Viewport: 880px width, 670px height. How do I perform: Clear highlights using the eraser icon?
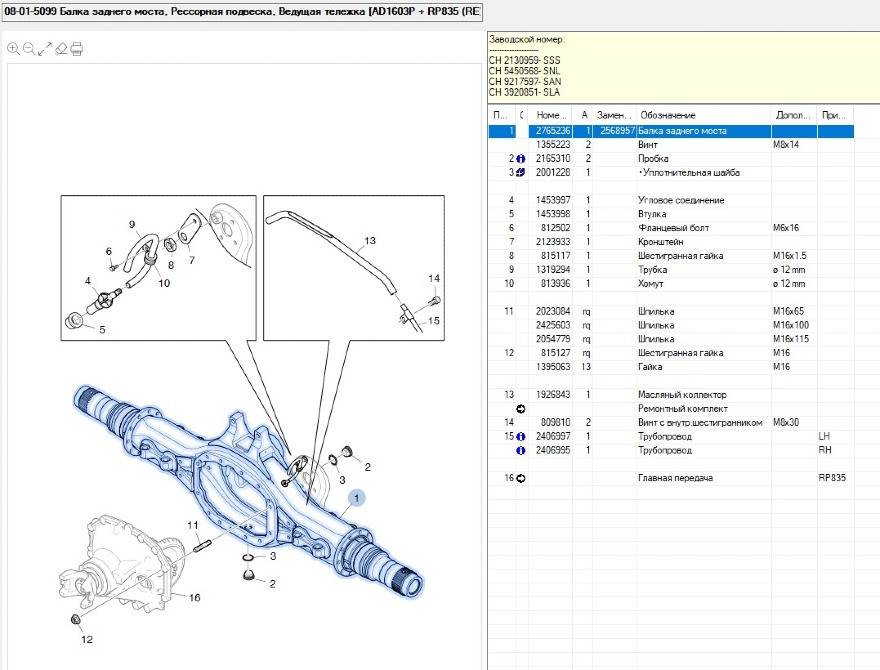(x=61, y=48)
